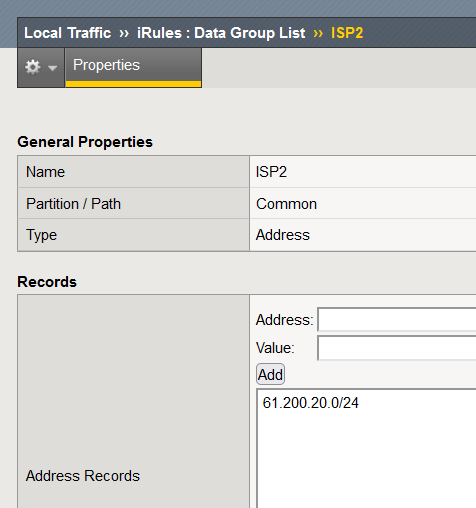
Task: Click the ISP2 name value cell
Action: pos(363,172)
